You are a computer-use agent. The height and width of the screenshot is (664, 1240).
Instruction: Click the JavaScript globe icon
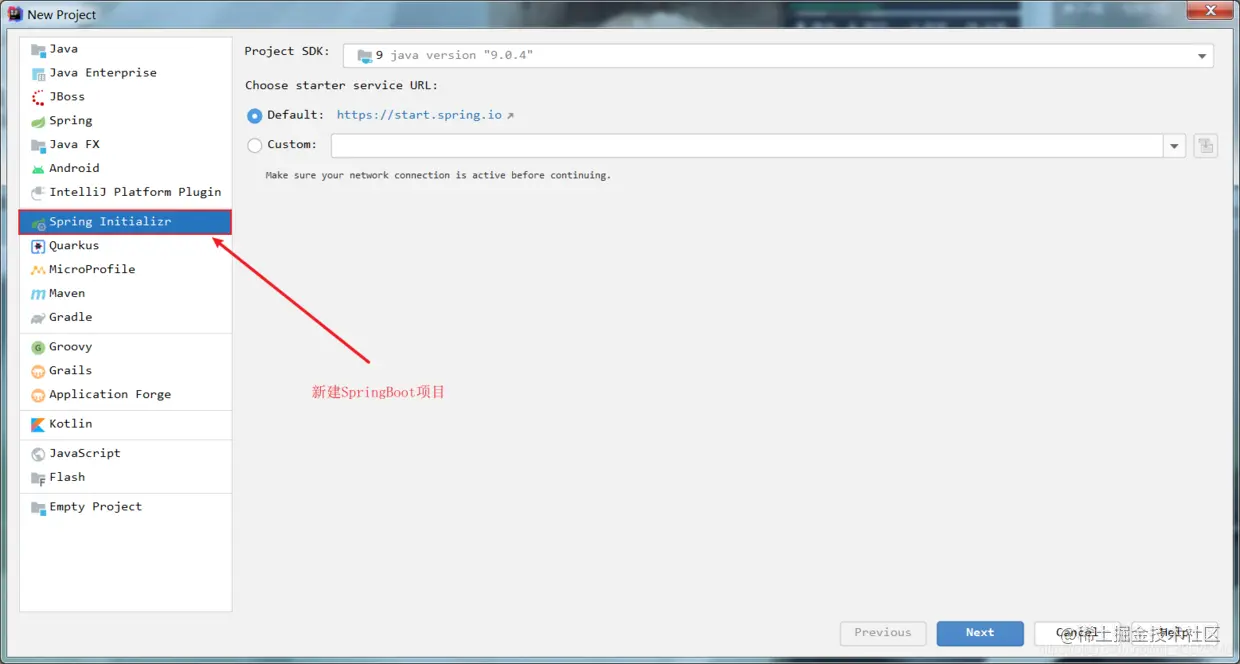point(38,454)
